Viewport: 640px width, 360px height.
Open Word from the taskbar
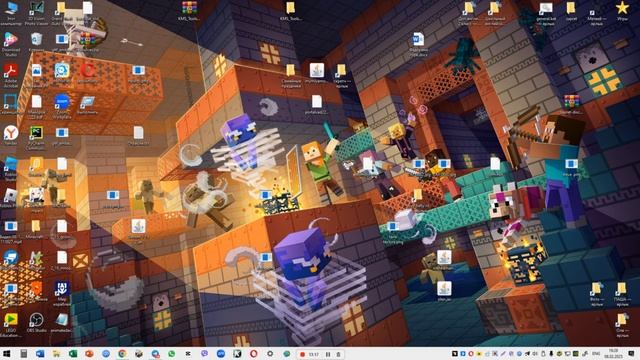(40, 354)
